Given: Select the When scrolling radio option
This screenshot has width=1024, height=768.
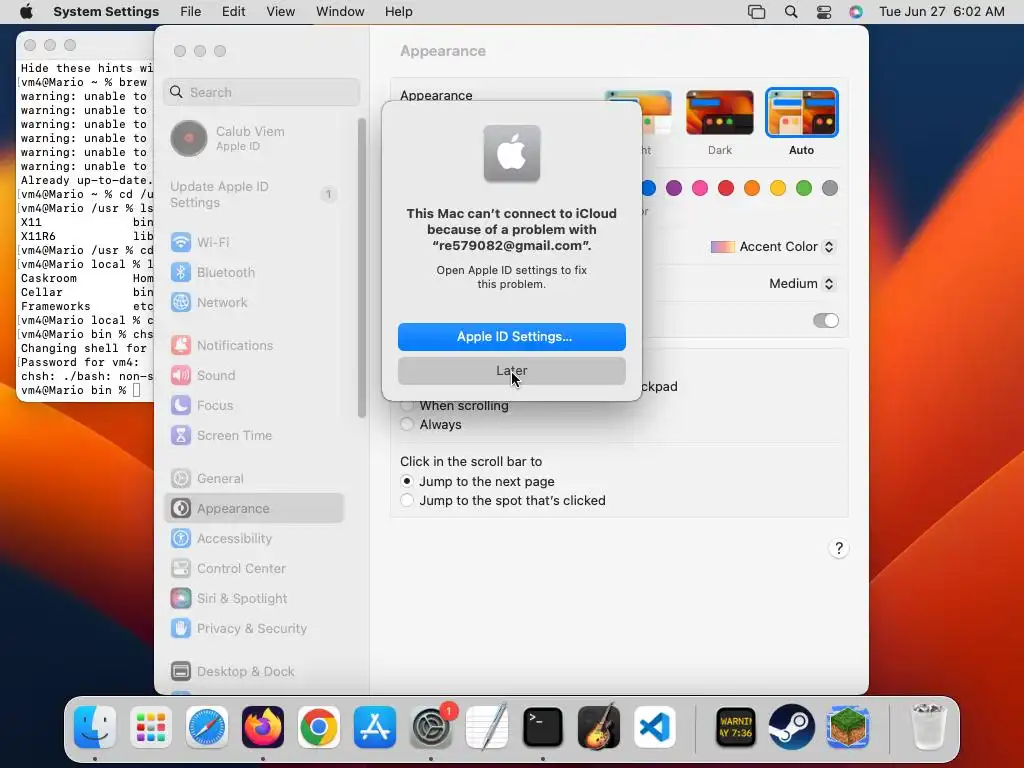Looking at the screenshot, I should coord(407,406).
